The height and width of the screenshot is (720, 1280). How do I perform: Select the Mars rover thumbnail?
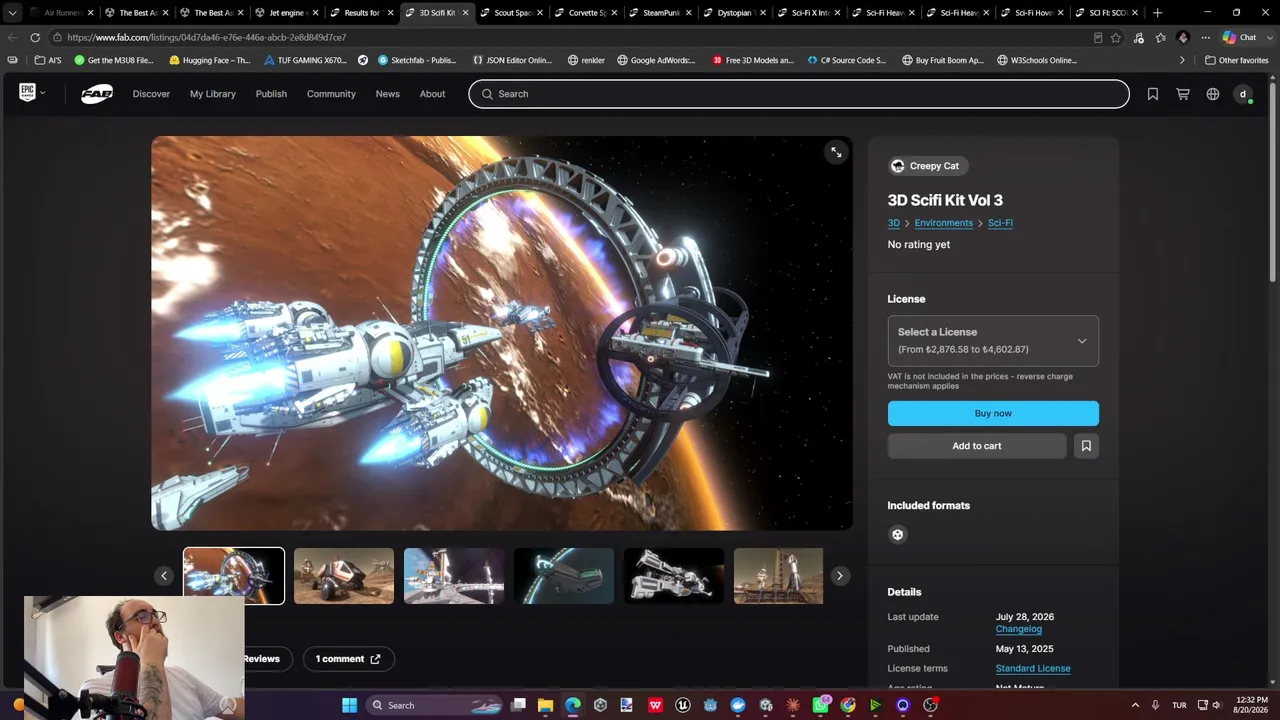(x=344, y=576)
